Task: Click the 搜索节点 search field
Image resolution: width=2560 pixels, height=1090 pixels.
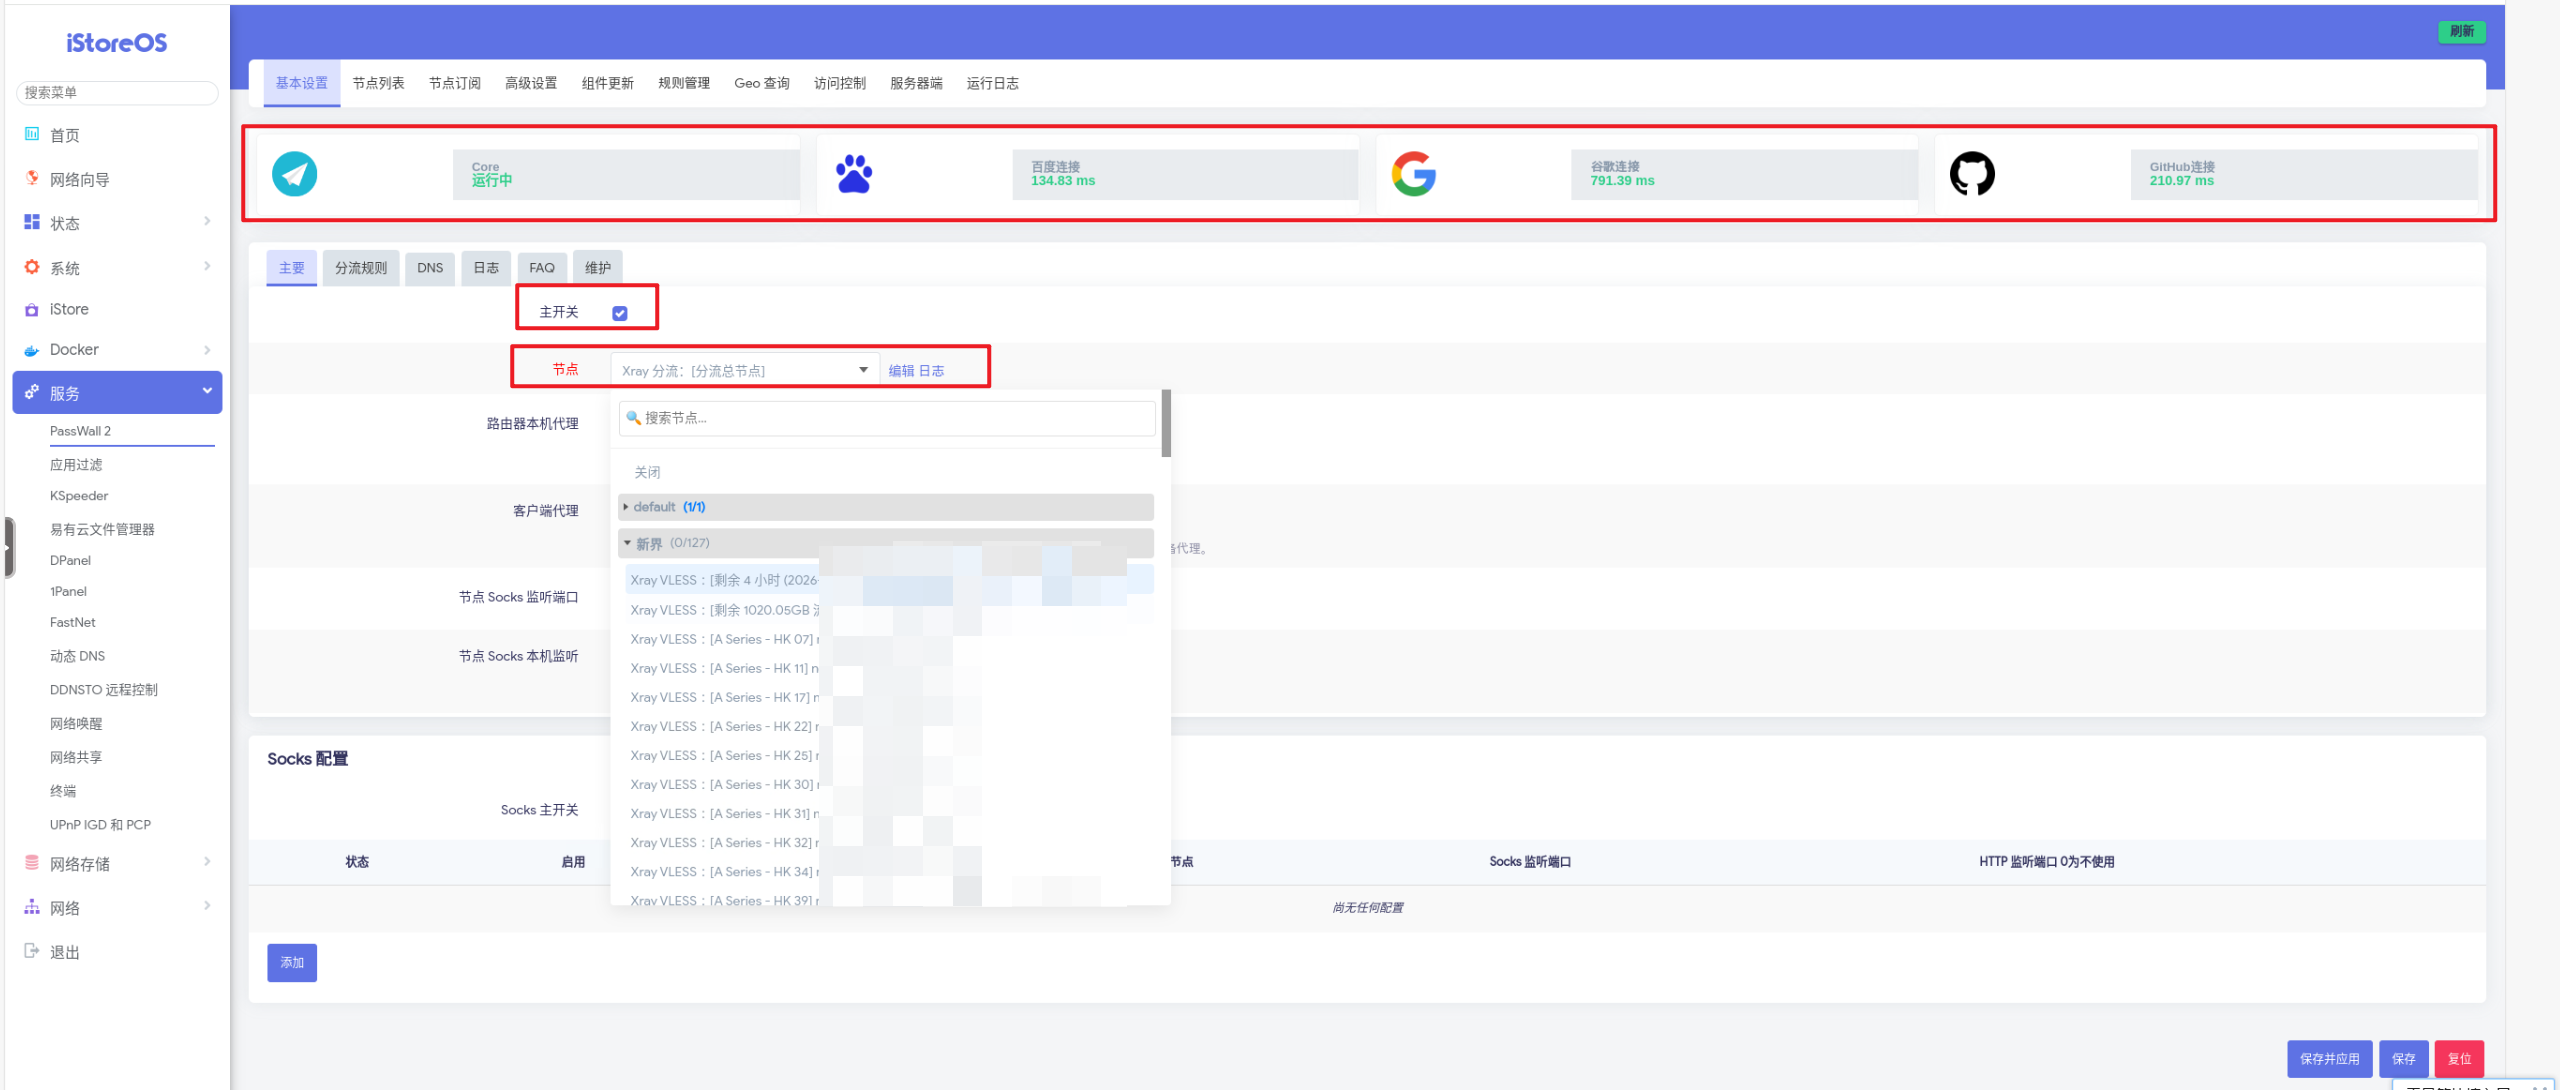Action: point(887,418)
